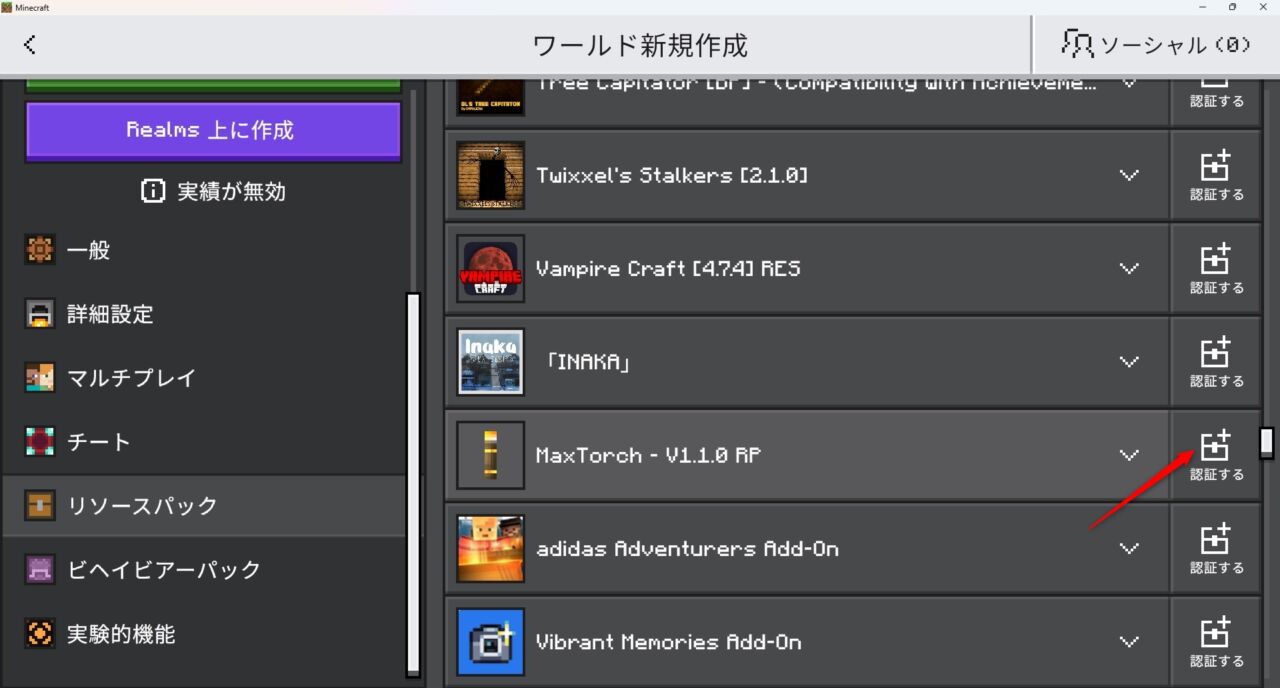Image resolution: width=1280 pixels, height=688 pixels.
Task: Click the Realms 上に作成 button
Action: coord(213,131)
